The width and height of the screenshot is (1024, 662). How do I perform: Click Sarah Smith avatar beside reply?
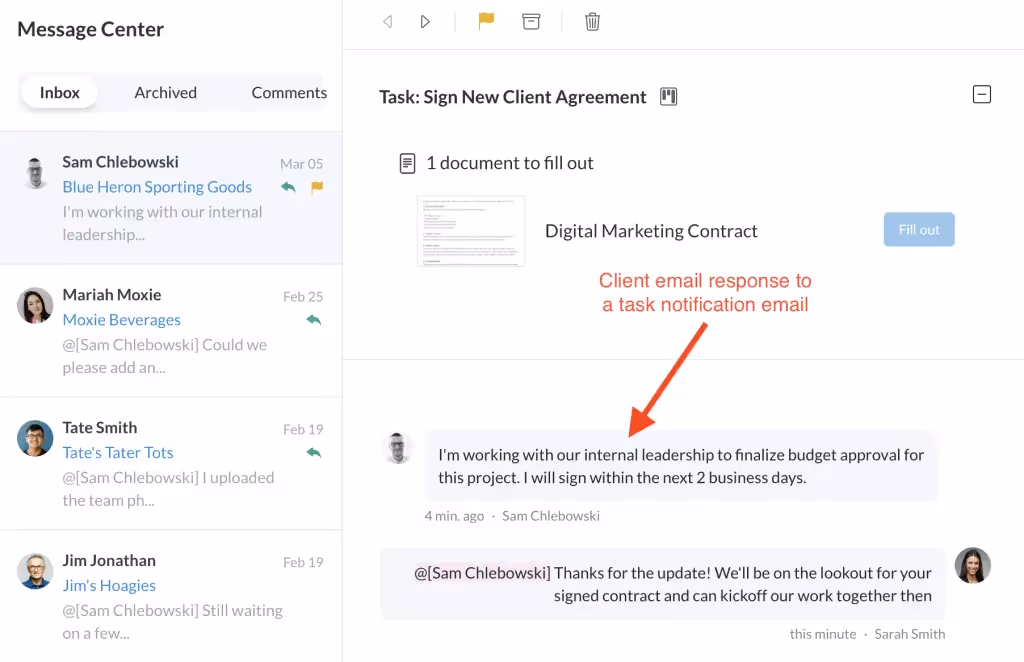point(972,565)
